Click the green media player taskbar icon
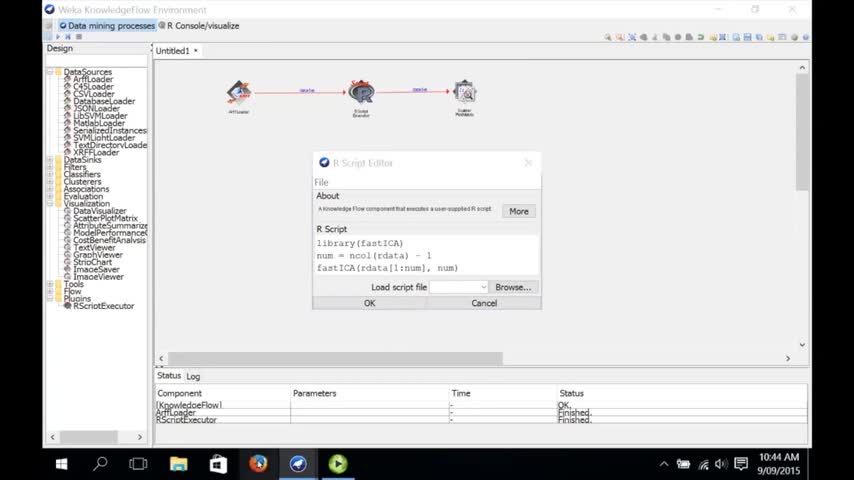This screenshot has width=854, height=480. [338, 464]
